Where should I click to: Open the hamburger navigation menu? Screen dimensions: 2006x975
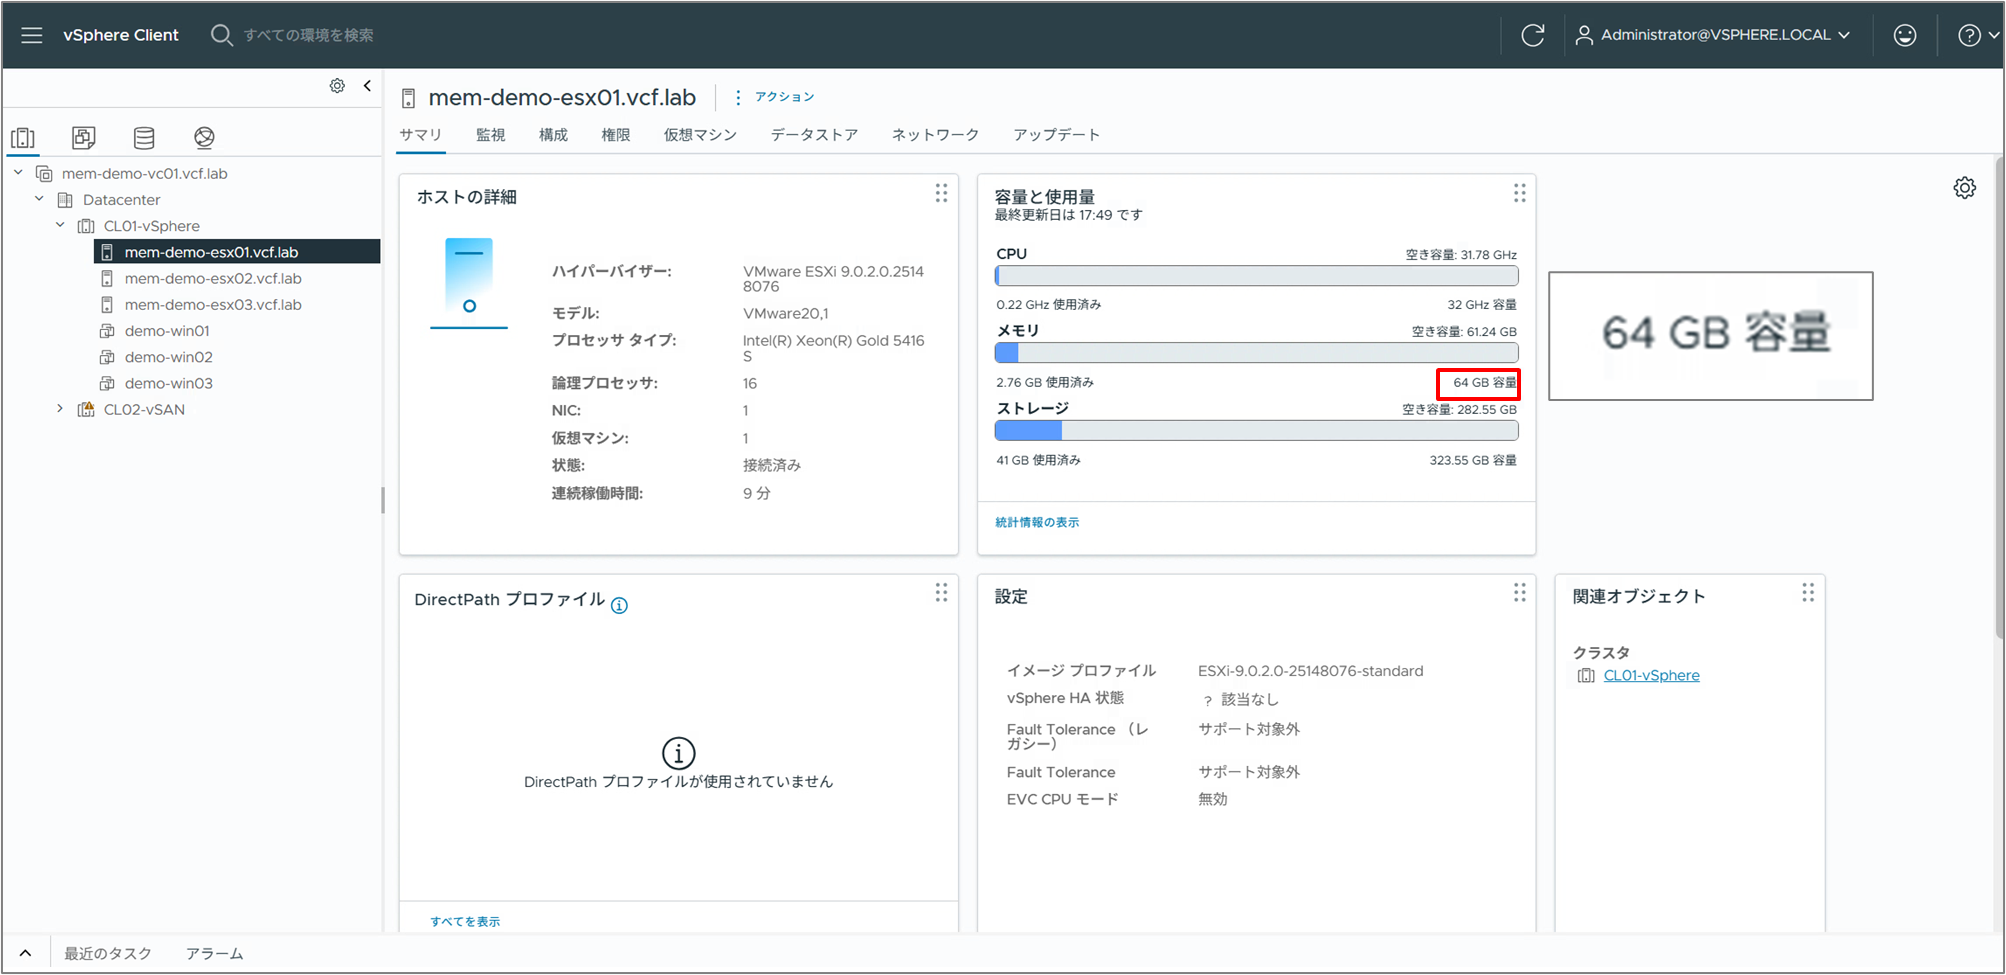(x=32, y=35)
